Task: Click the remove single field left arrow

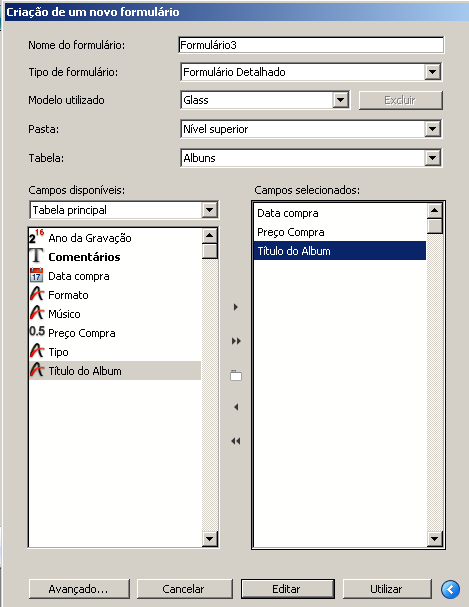Action: 236,407
